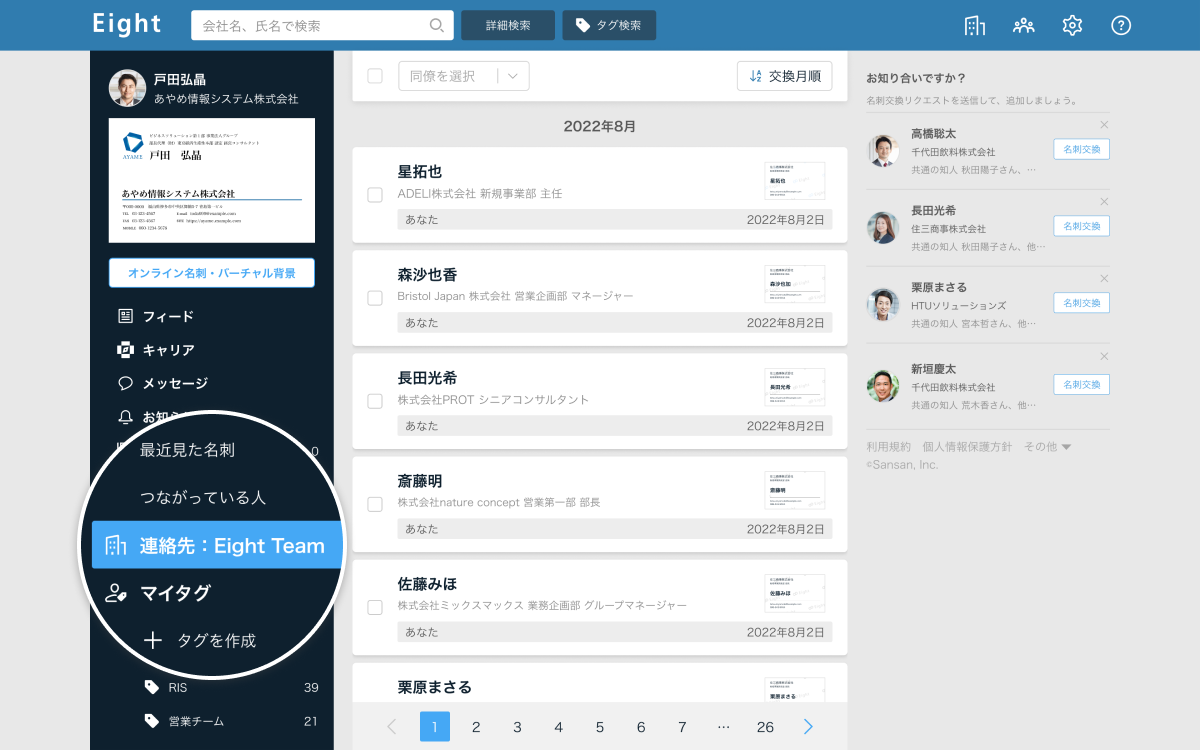Open 森沙也香's business card thumbnail
The width and height of the screenshot is (1200, 750).
pos(795,284)
